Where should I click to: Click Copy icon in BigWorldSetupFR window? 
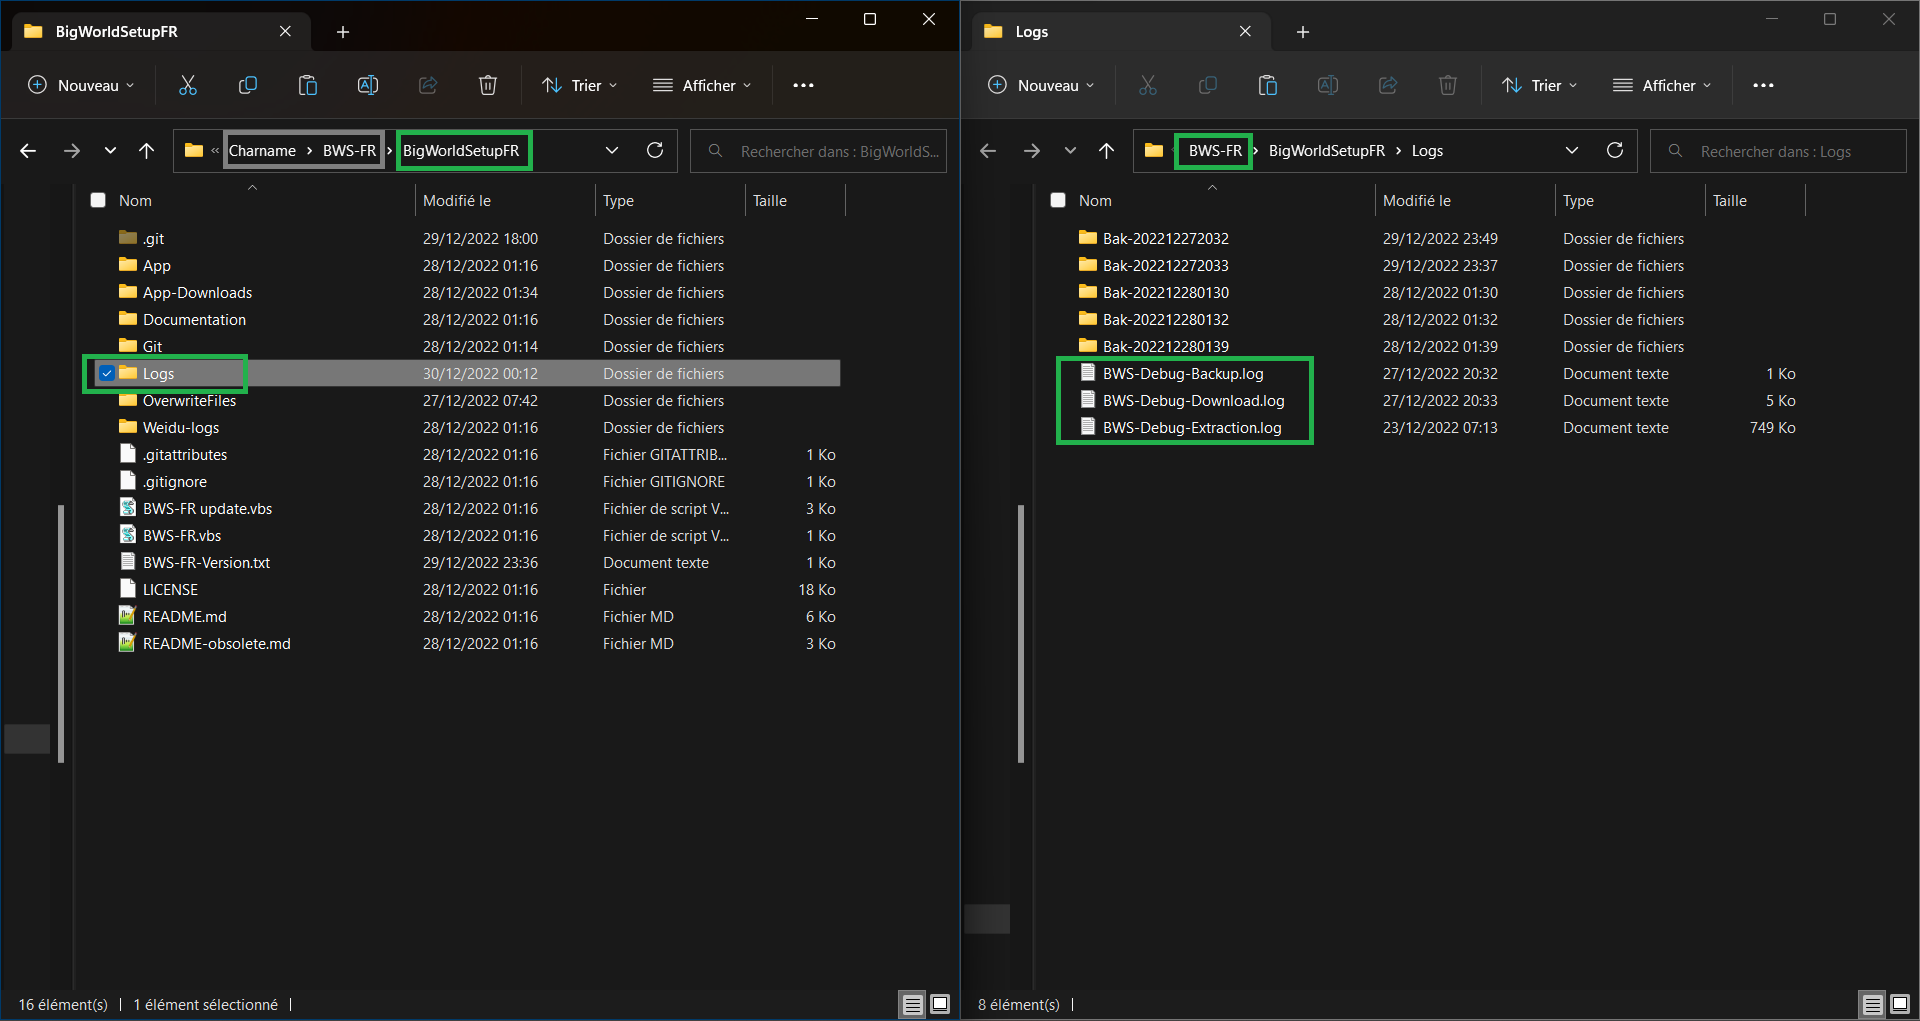(x=248, y=85)
